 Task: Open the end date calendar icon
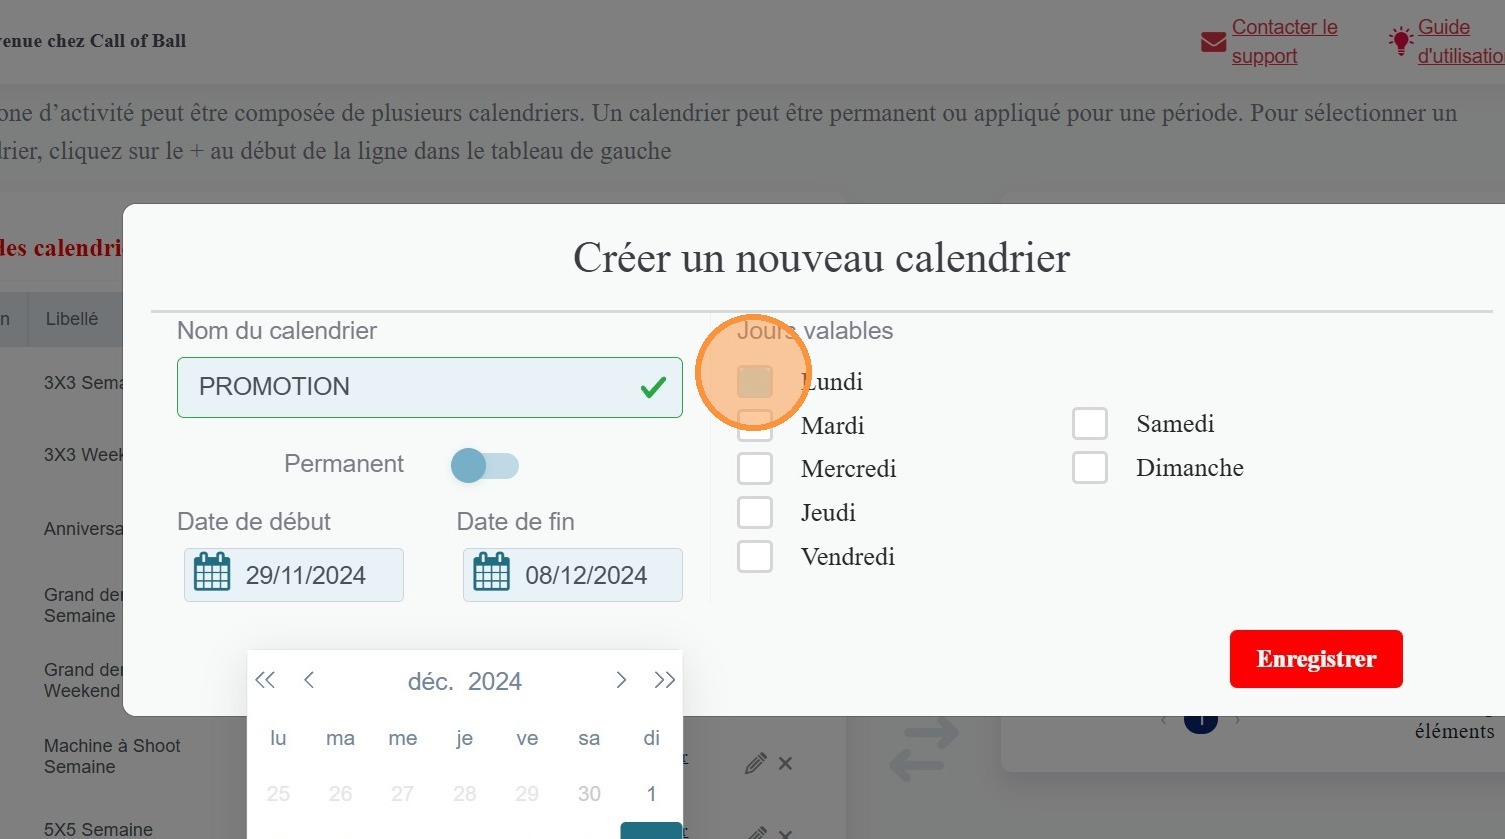click(x=491, y=574)
